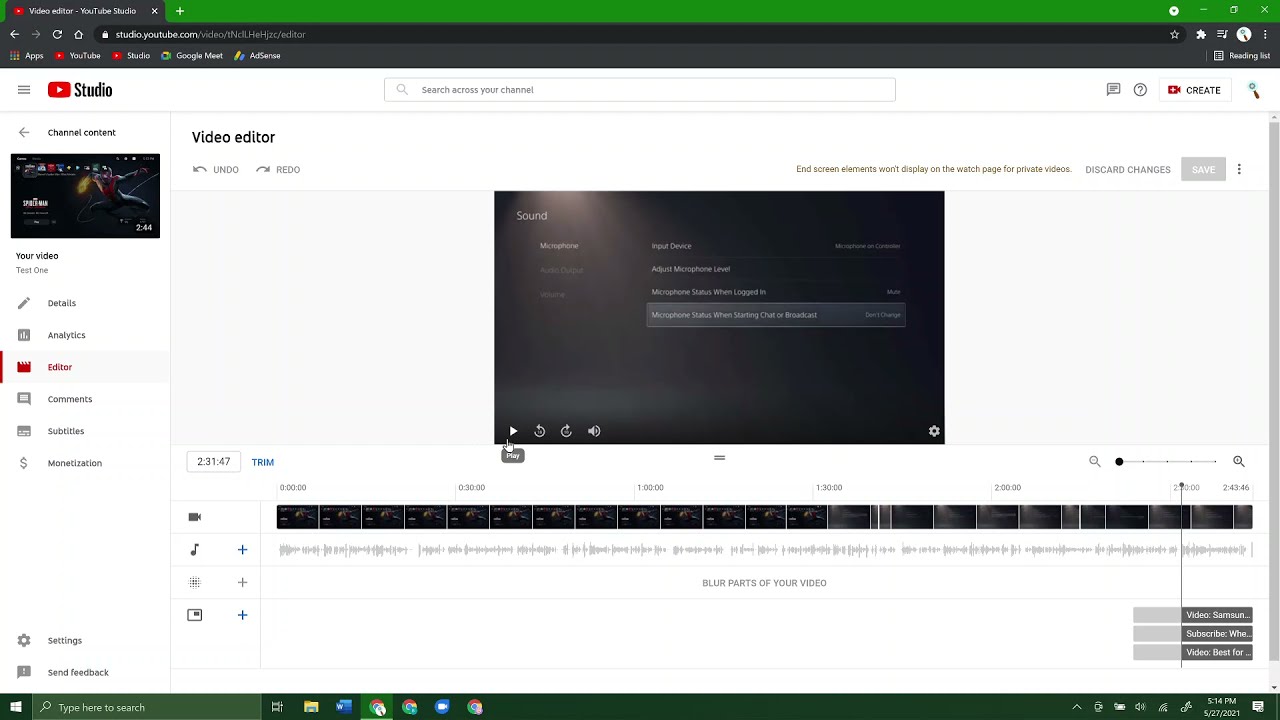Viewport: 1280px width, 720px height.
Task: Open the editor three-dot options menu
Action: coord(1239,170)
